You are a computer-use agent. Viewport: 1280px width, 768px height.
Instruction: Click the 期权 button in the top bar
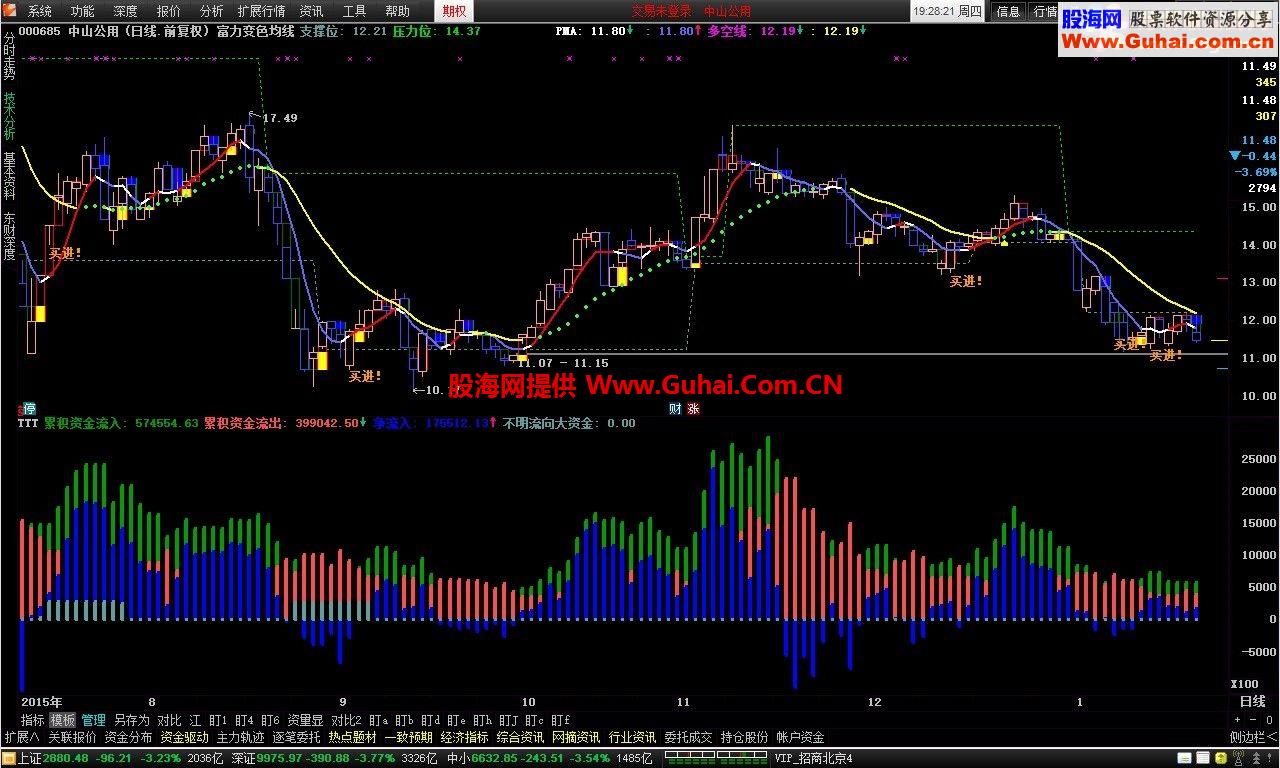pyautogui.click(x=454, y=11)
